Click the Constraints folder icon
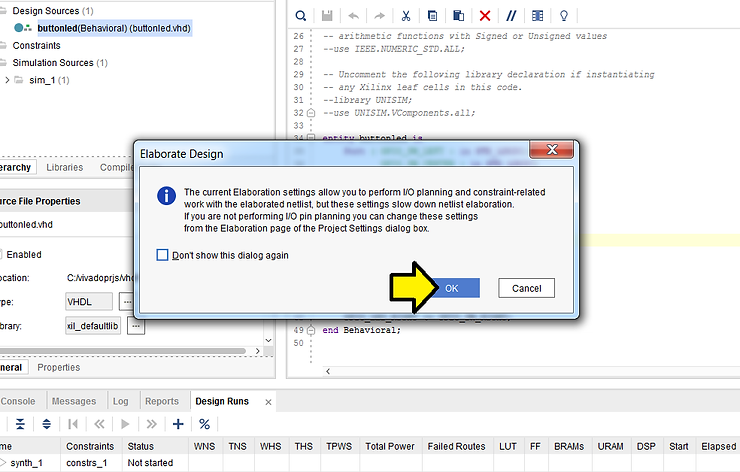Viewport: 740px width, 472px height. 3,45
